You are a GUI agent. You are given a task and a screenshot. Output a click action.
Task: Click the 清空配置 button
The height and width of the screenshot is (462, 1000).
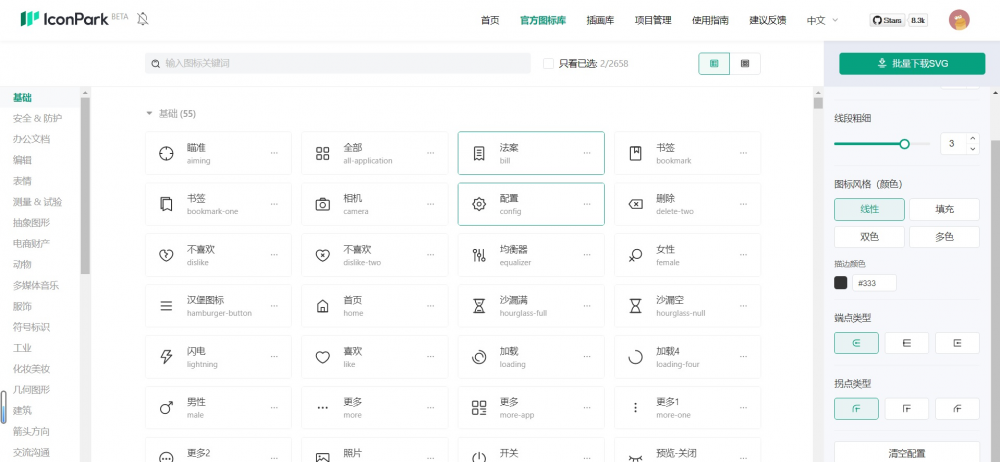click(x=907, y=452)
